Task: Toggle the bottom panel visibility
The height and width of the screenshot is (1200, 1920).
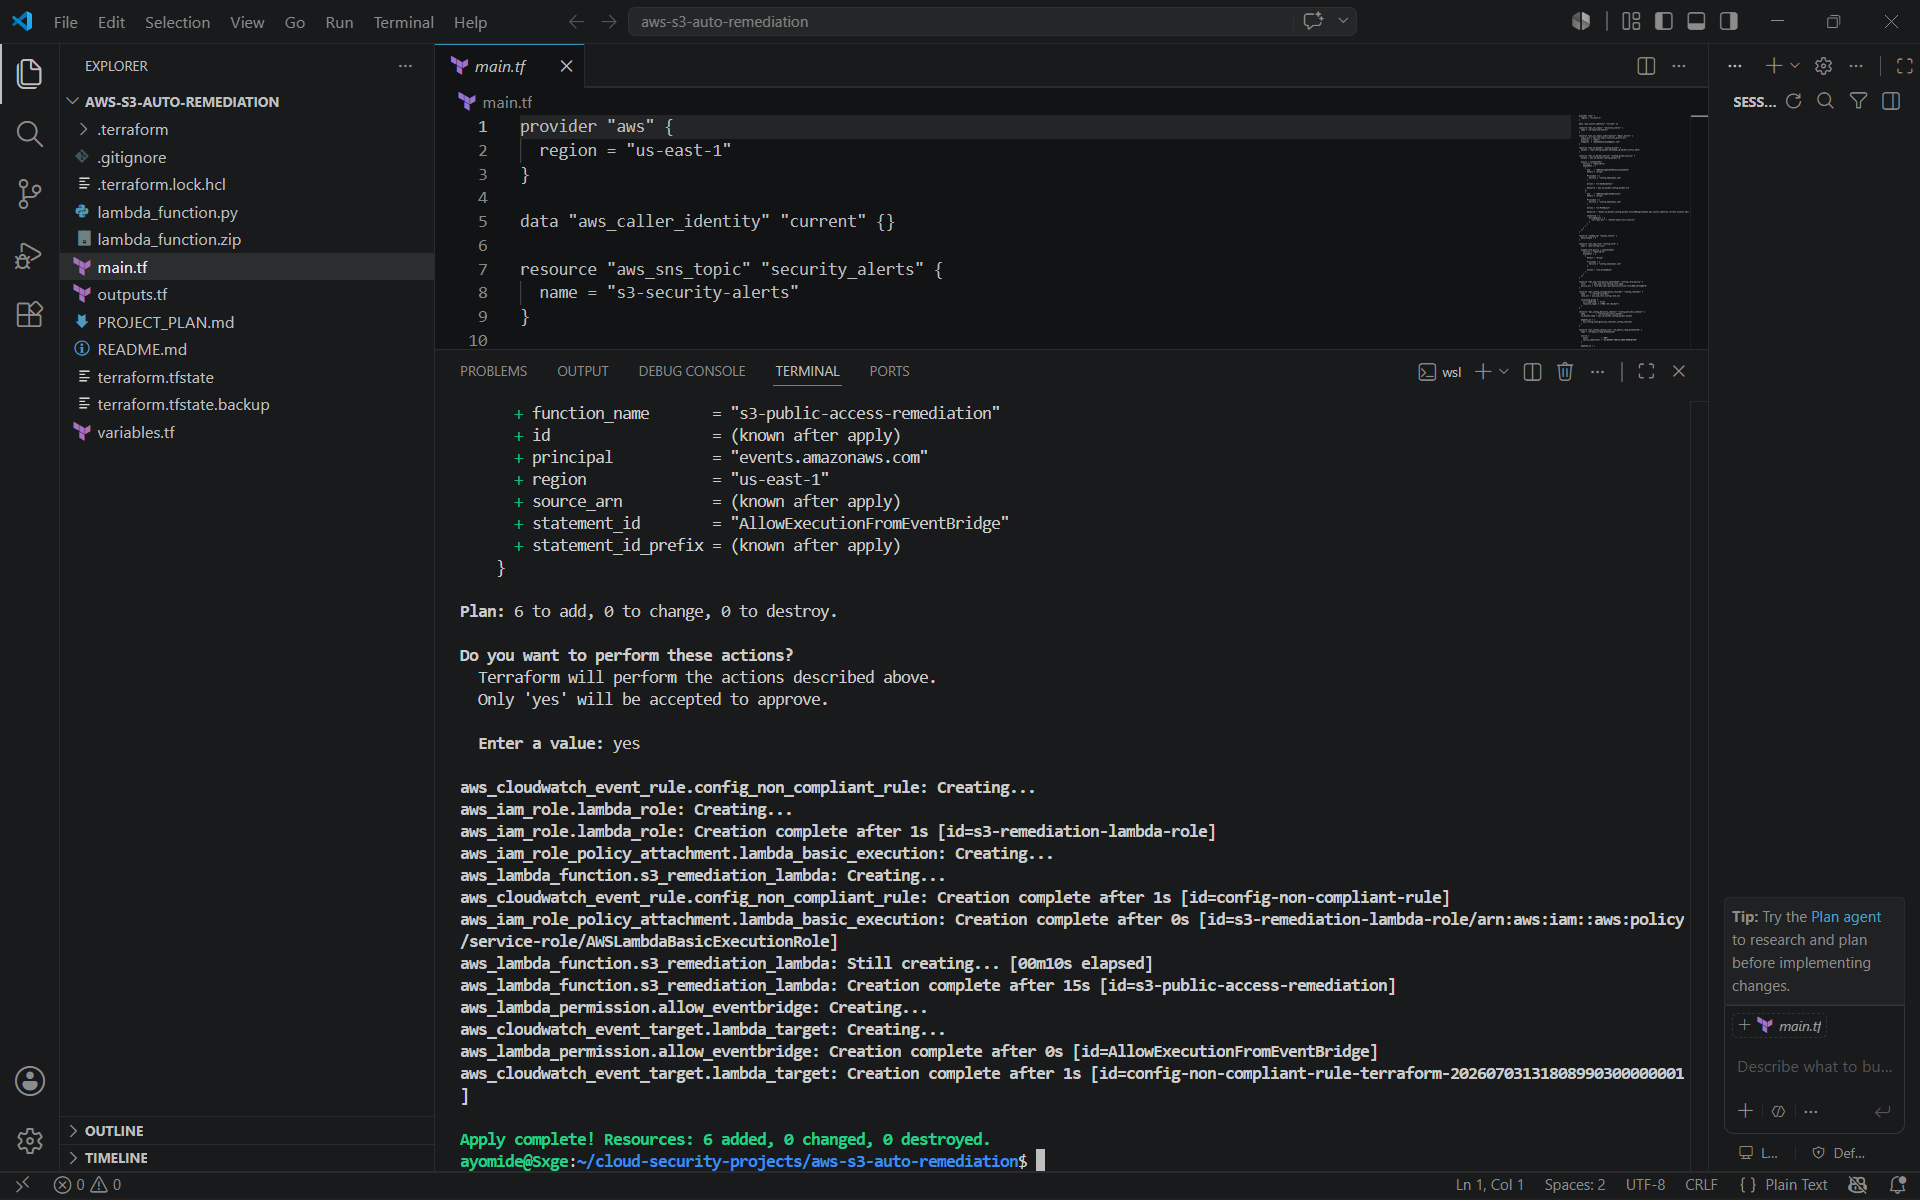Action: pos(1696,21)
